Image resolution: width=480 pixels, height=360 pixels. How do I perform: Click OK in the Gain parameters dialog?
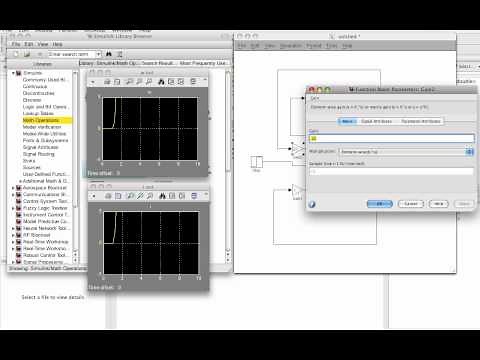380,204
